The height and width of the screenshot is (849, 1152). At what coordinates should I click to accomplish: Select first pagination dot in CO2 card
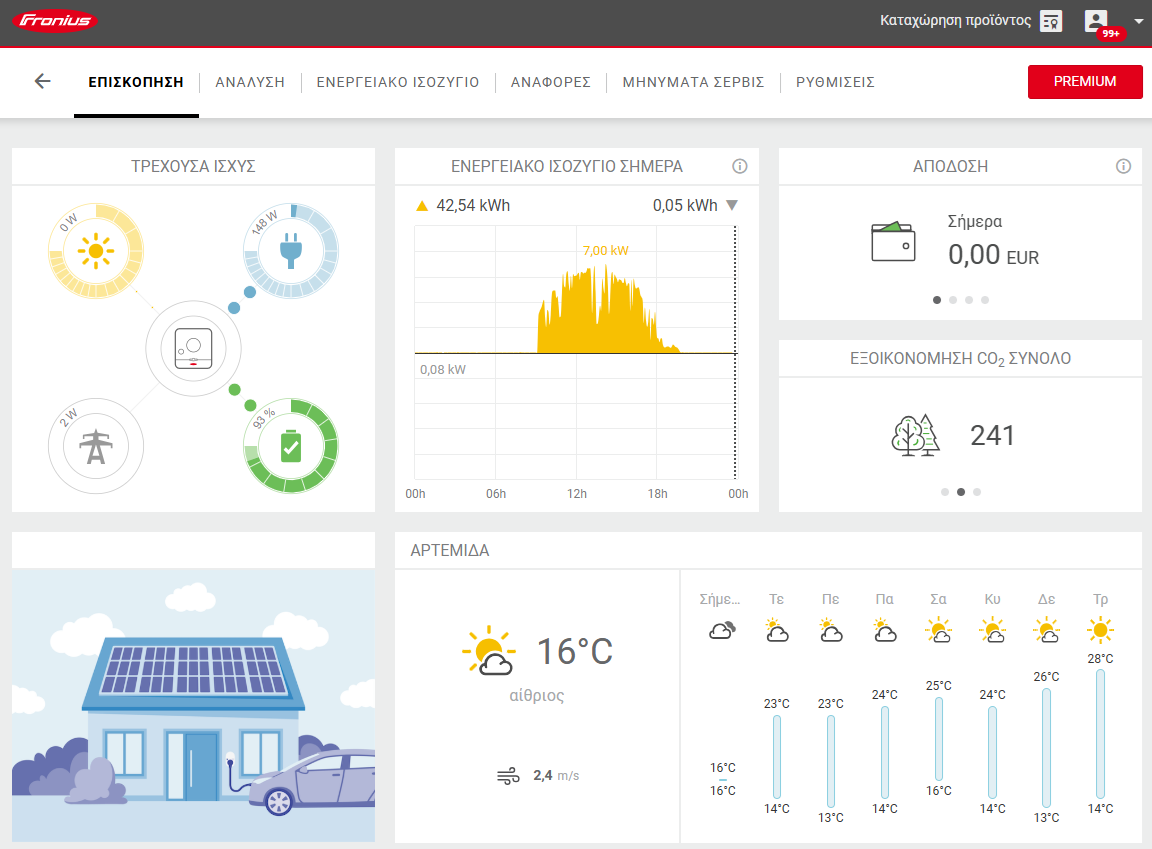945,492
